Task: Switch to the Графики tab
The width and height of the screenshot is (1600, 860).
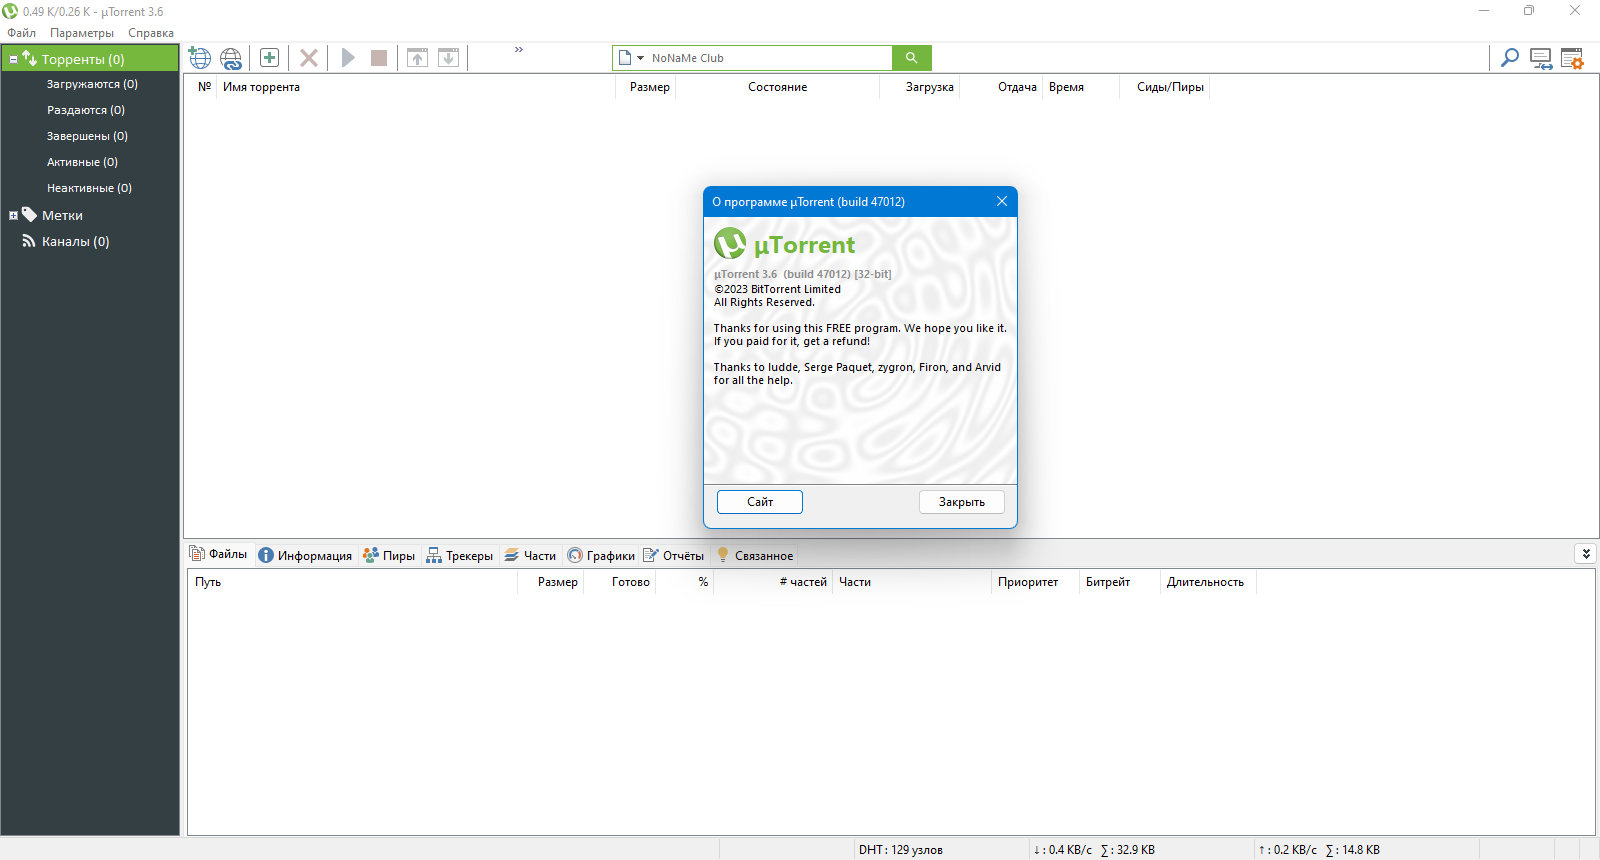Action: click(601, 556)
